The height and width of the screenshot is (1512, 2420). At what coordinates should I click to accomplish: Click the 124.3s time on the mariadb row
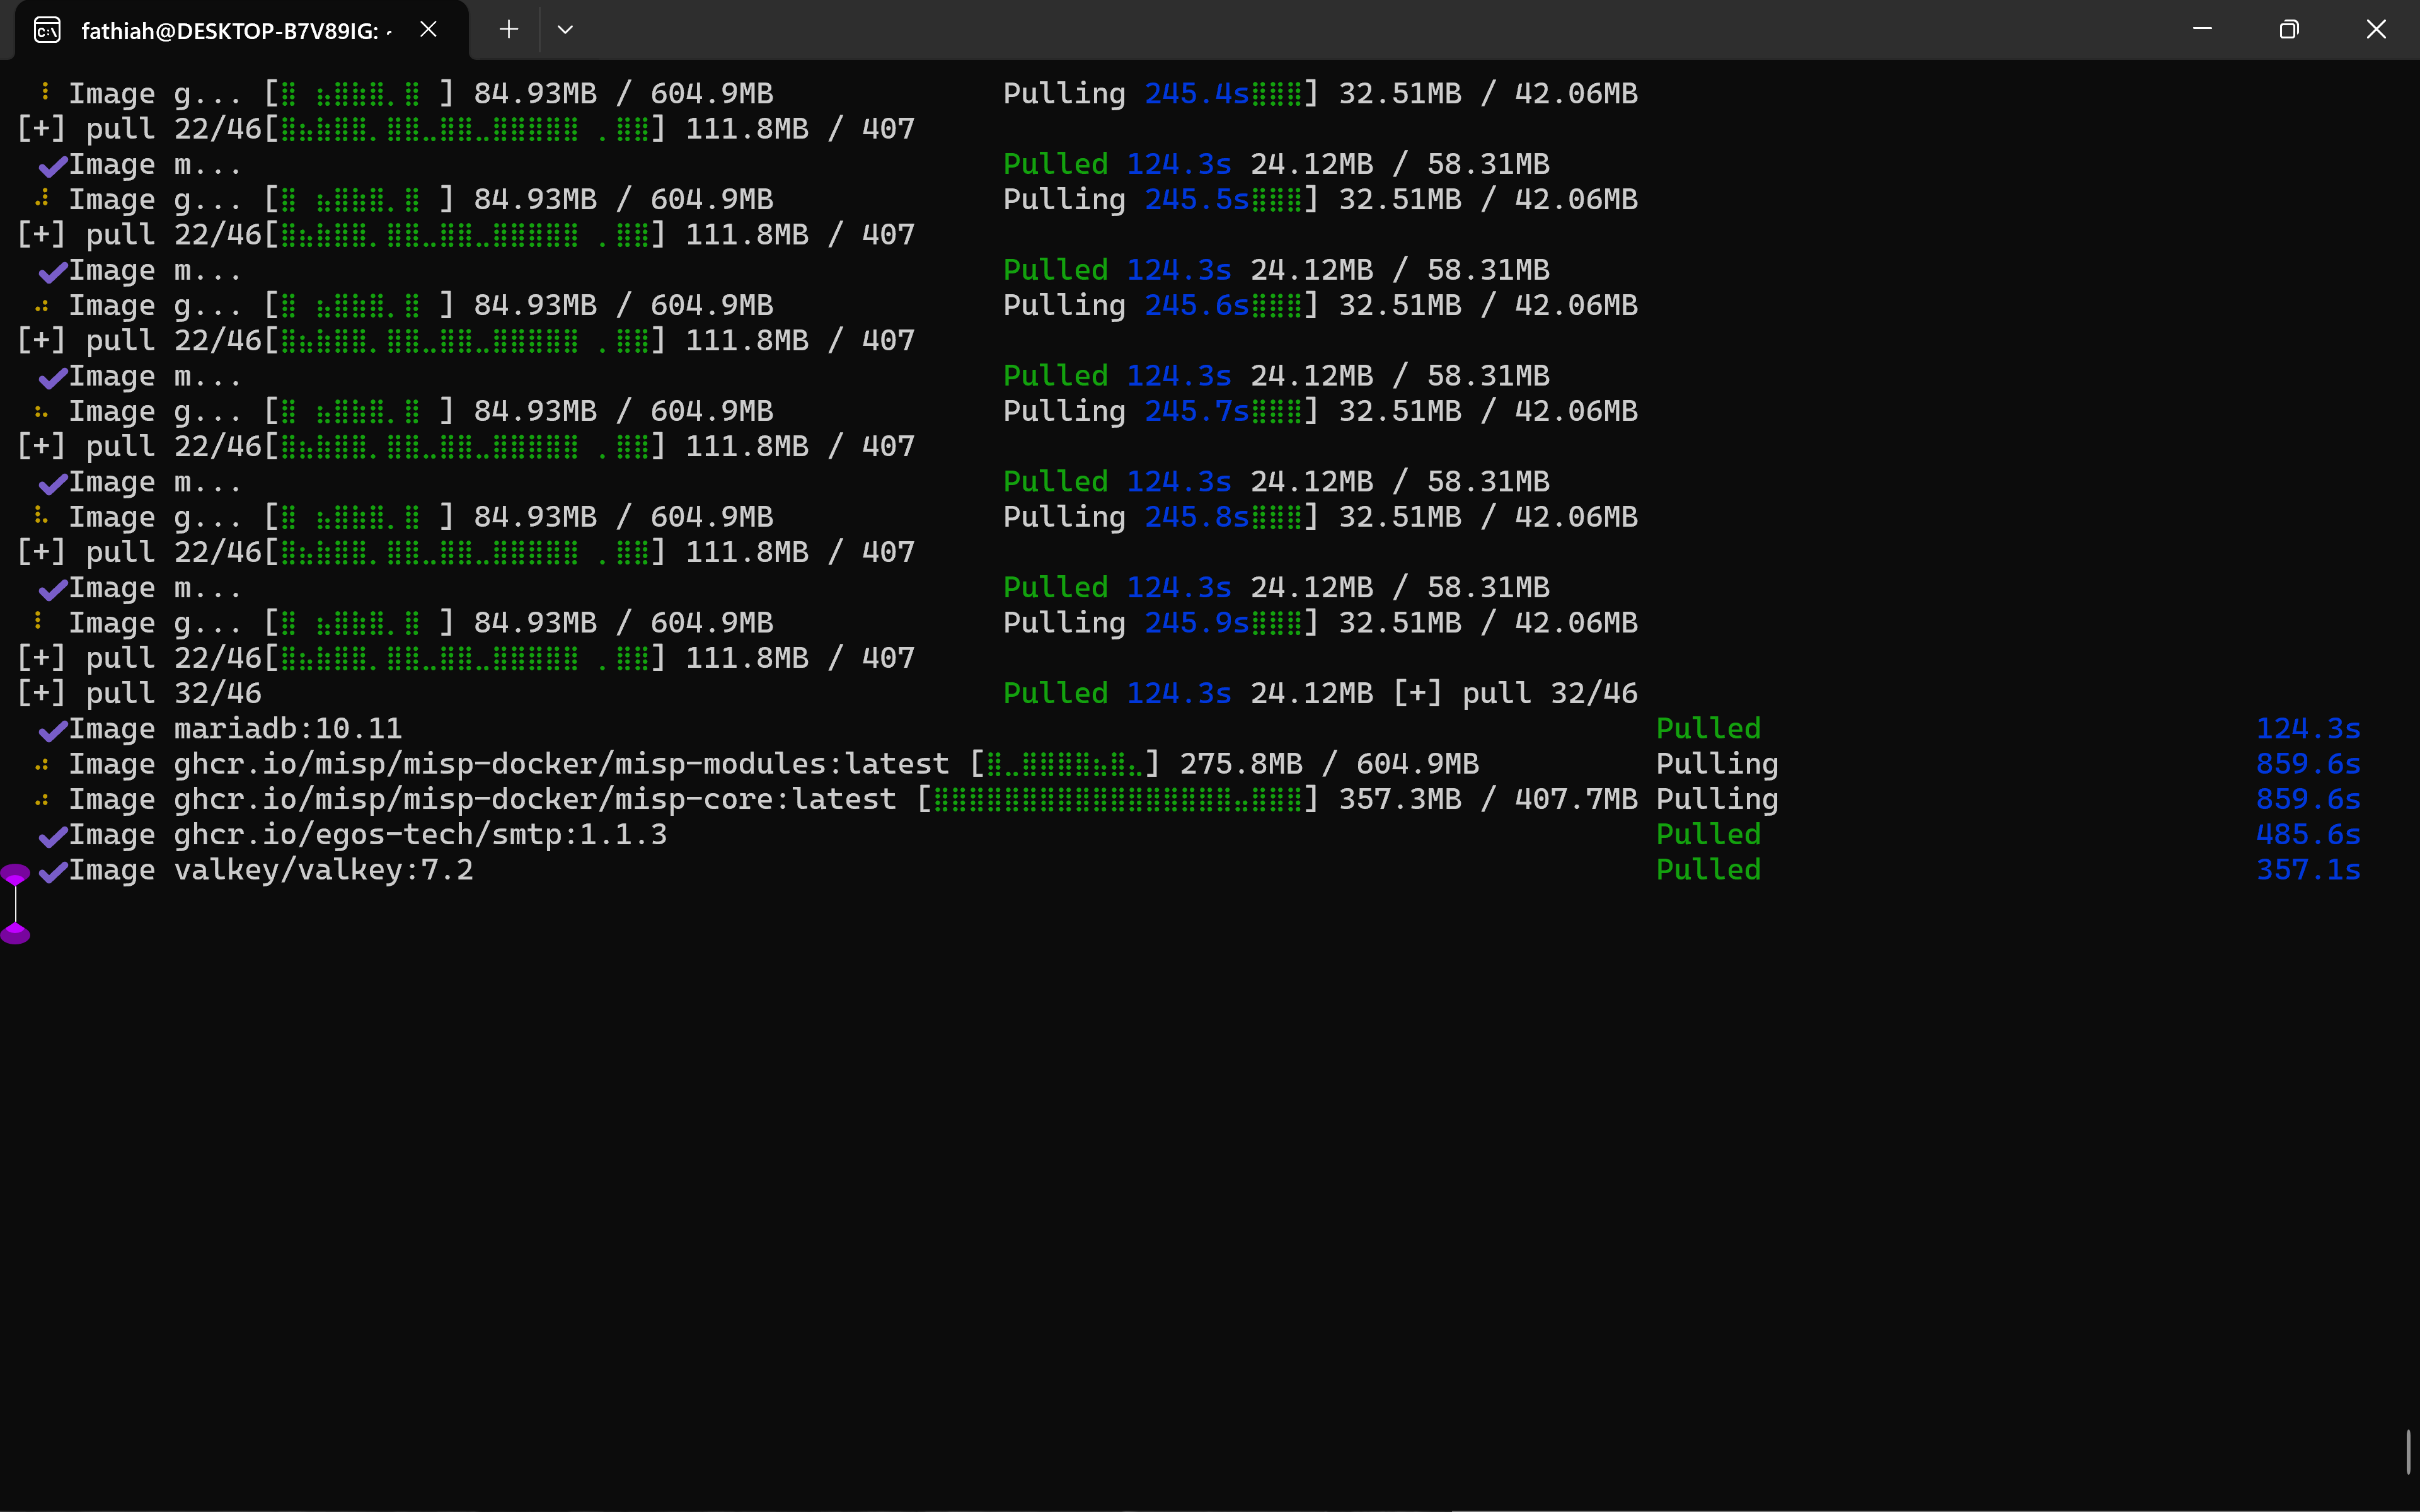pyautogui.click(x=2308, y=729)
